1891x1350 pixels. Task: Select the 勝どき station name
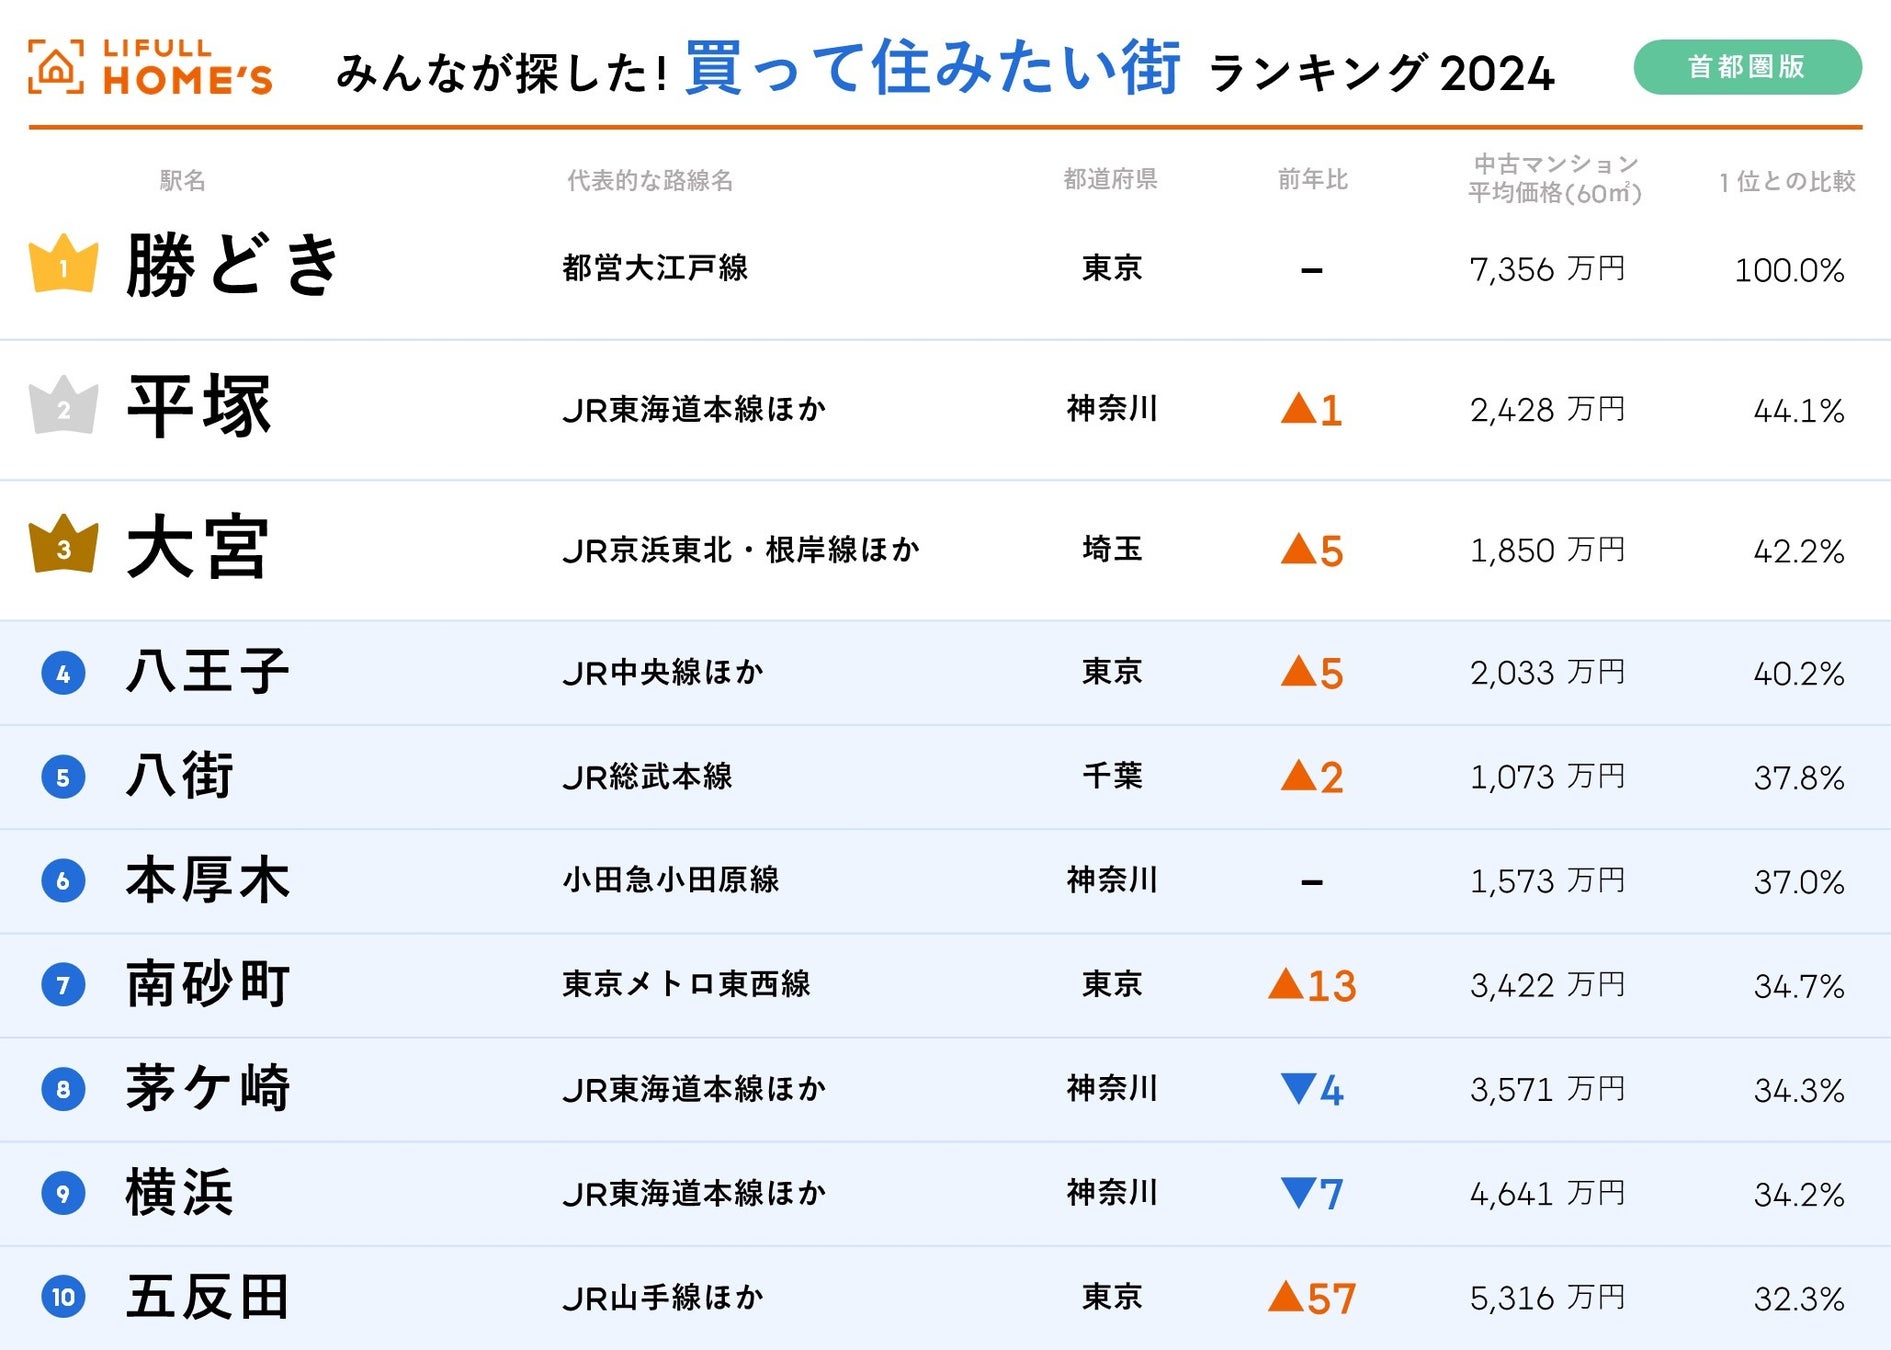(233, 266)
